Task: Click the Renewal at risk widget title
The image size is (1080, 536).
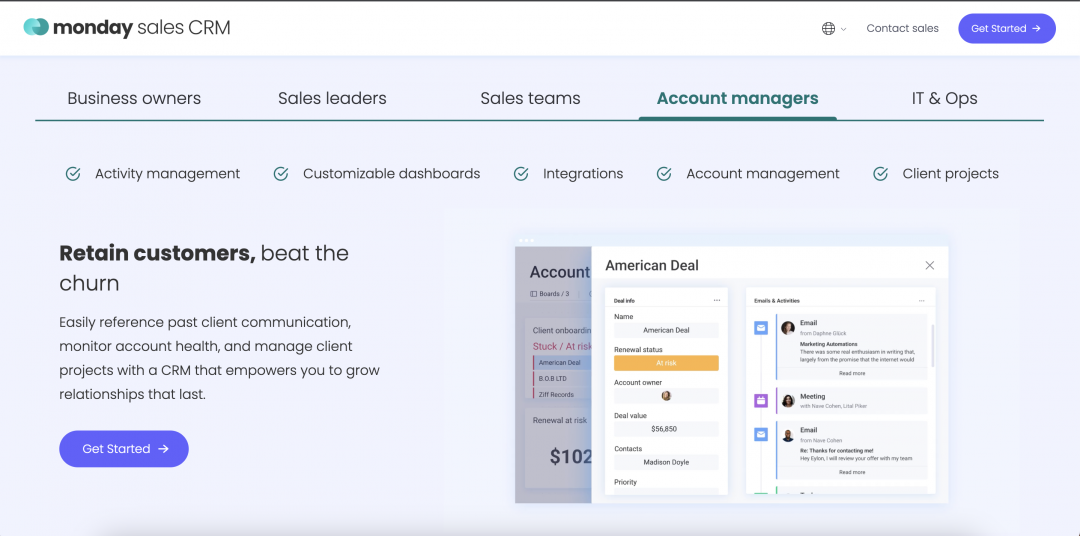Action: tap(560, 420)
